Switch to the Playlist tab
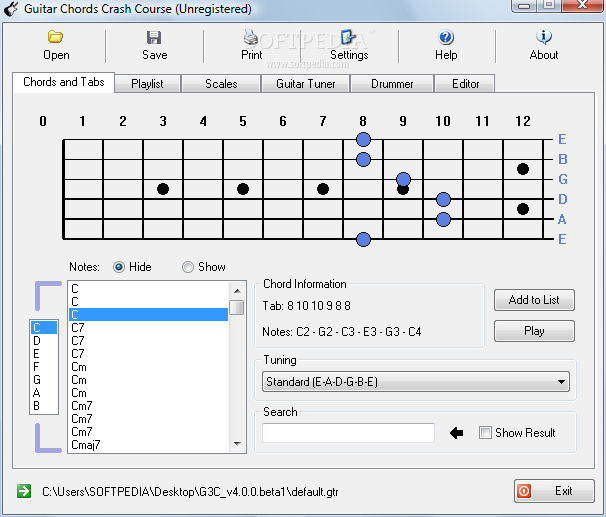The height and width of the screenshot is (517, 606). (147, 84)
